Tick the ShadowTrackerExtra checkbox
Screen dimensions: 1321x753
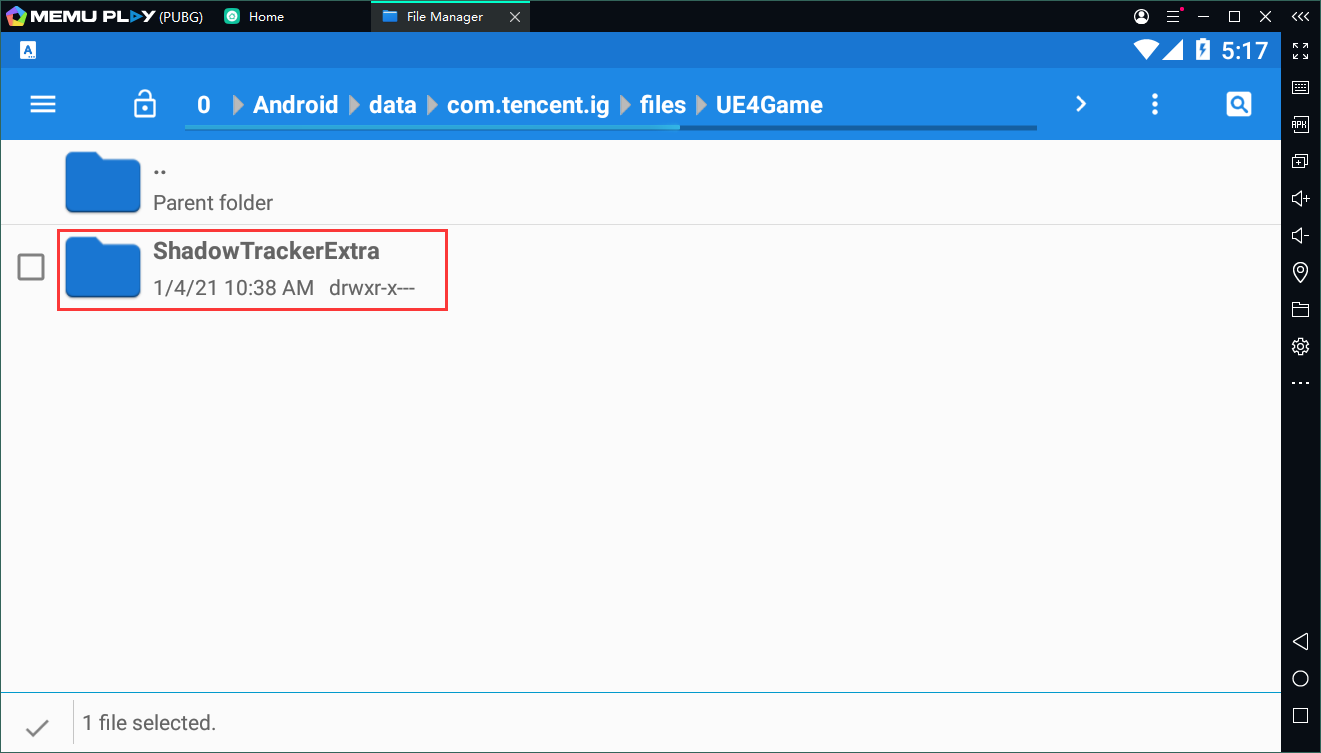31,267
